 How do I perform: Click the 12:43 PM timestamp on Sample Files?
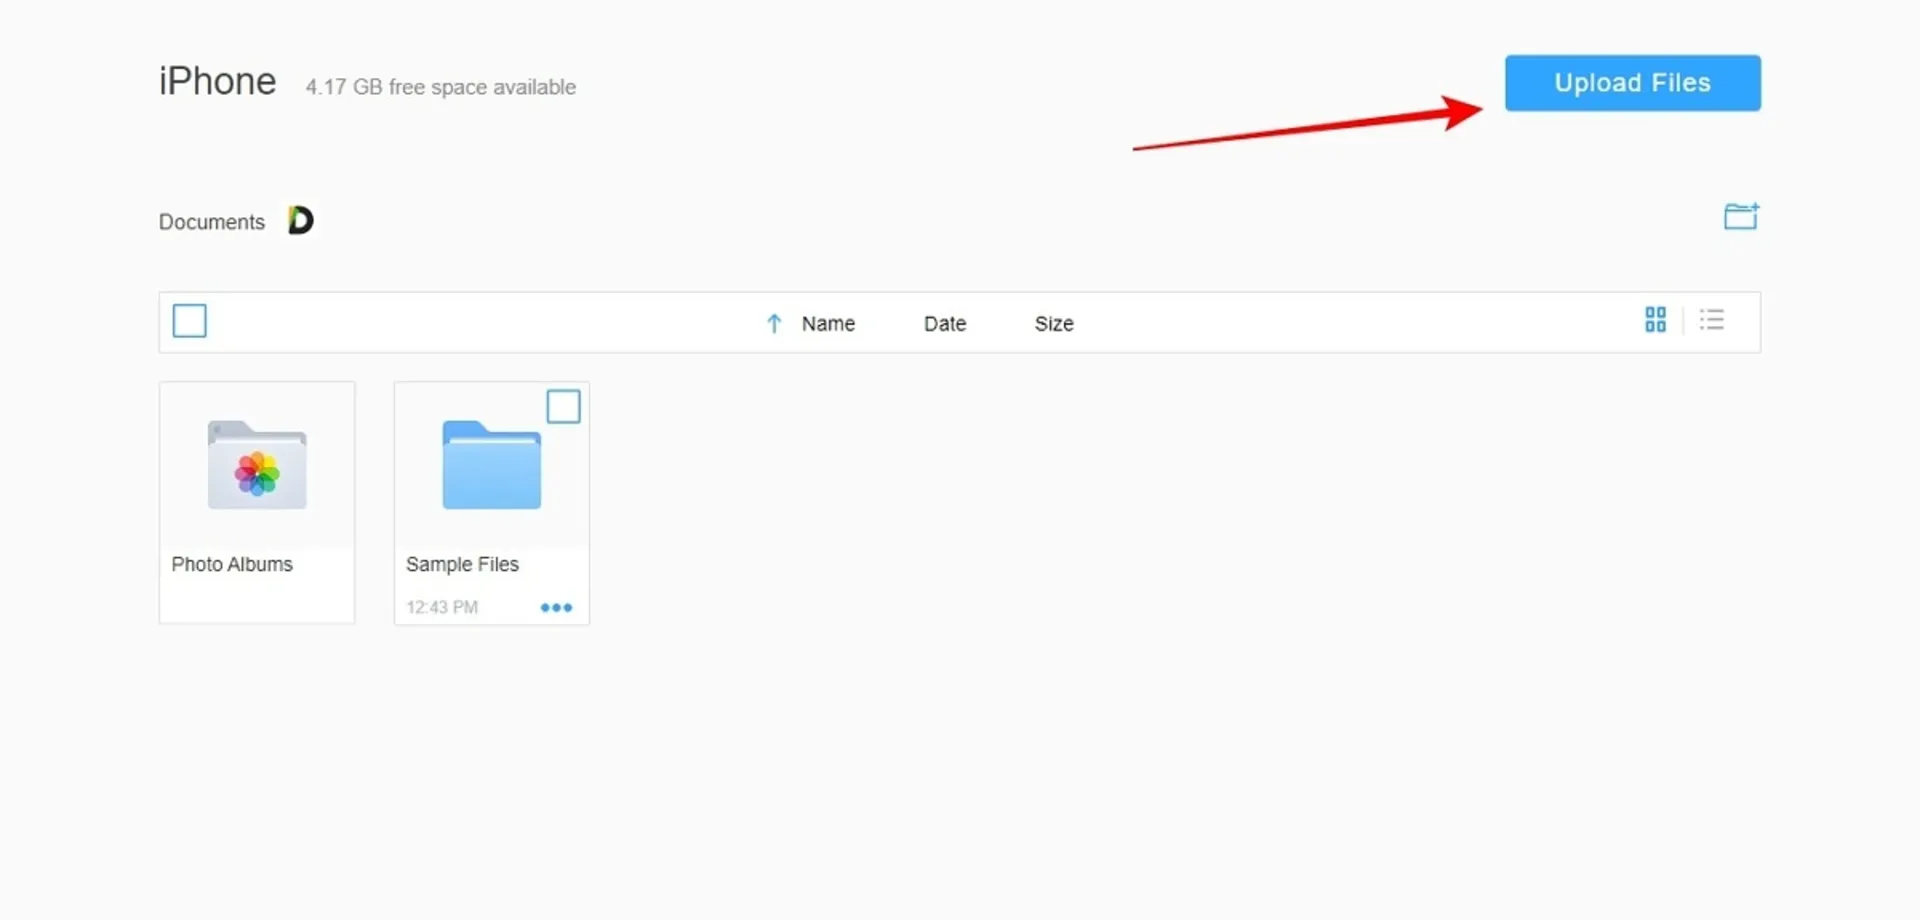[442, 607]
